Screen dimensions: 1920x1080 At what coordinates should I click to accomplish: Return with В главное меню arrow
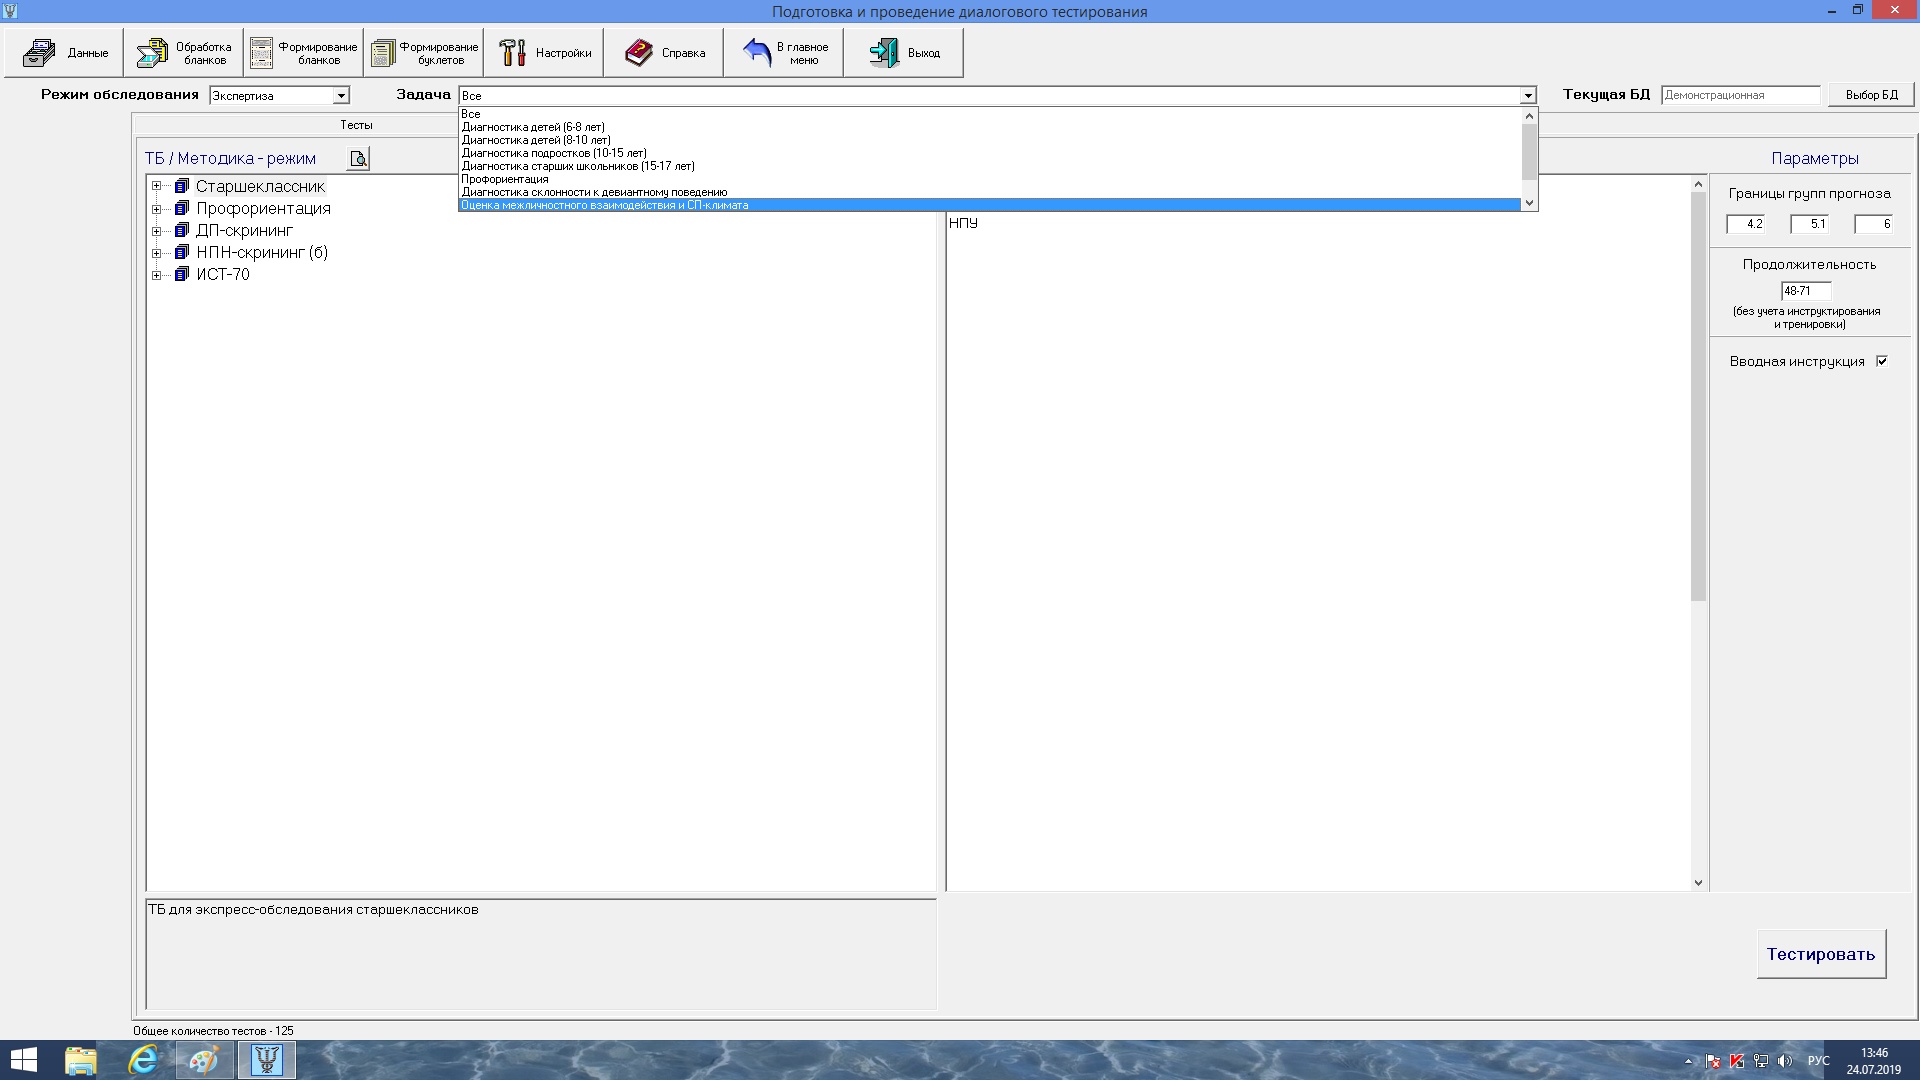pos(758,53)
